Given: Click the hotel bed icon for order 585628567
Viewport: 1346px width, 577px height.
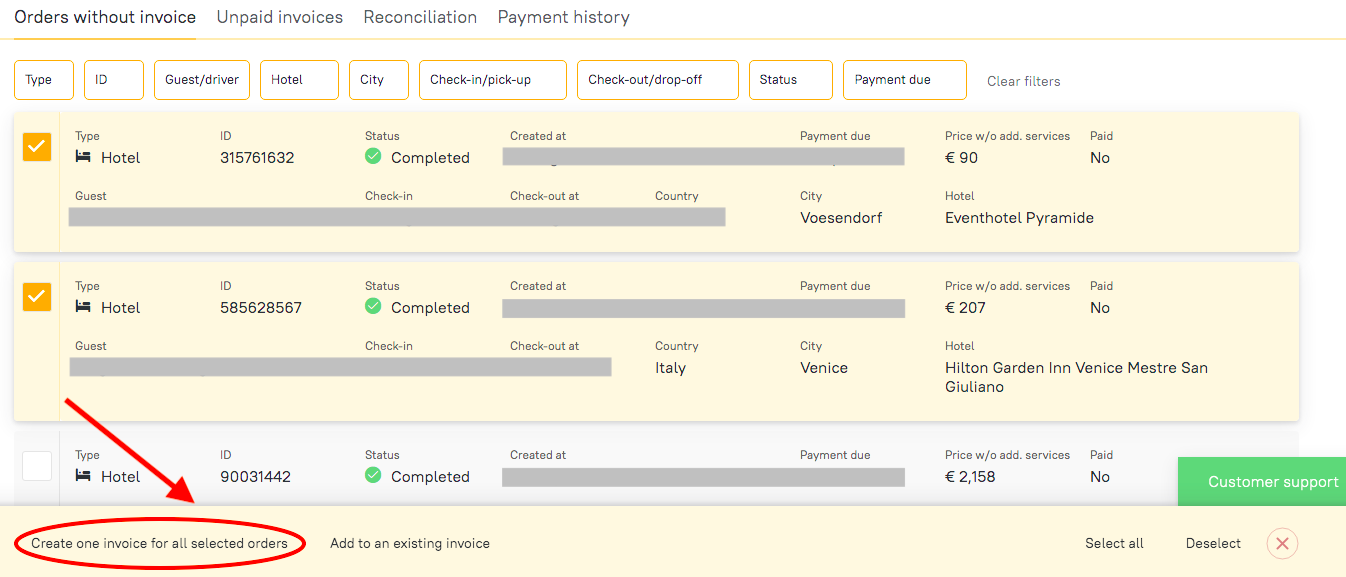Looking at the screenshot, I should click(84, 307).
